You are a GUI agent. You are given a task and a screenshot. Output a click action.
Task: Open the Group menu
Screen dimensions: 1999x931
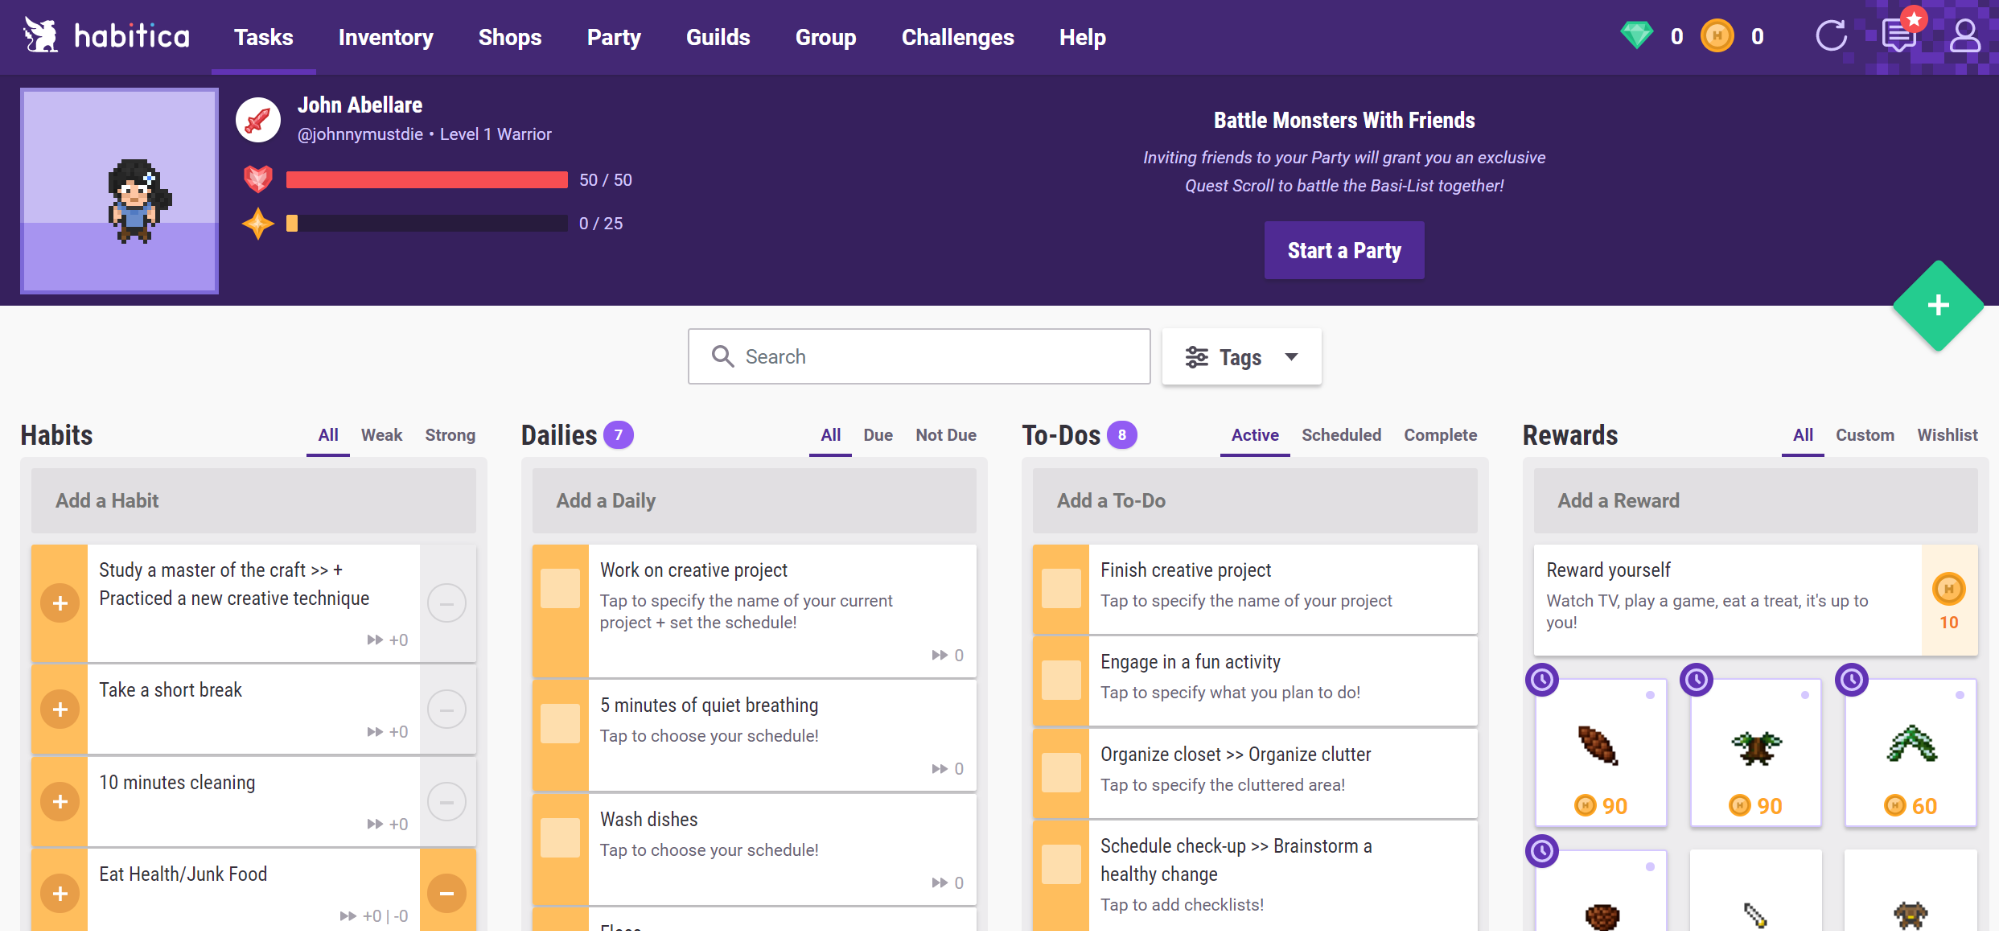pyautogui.click(x=826, y=37)
